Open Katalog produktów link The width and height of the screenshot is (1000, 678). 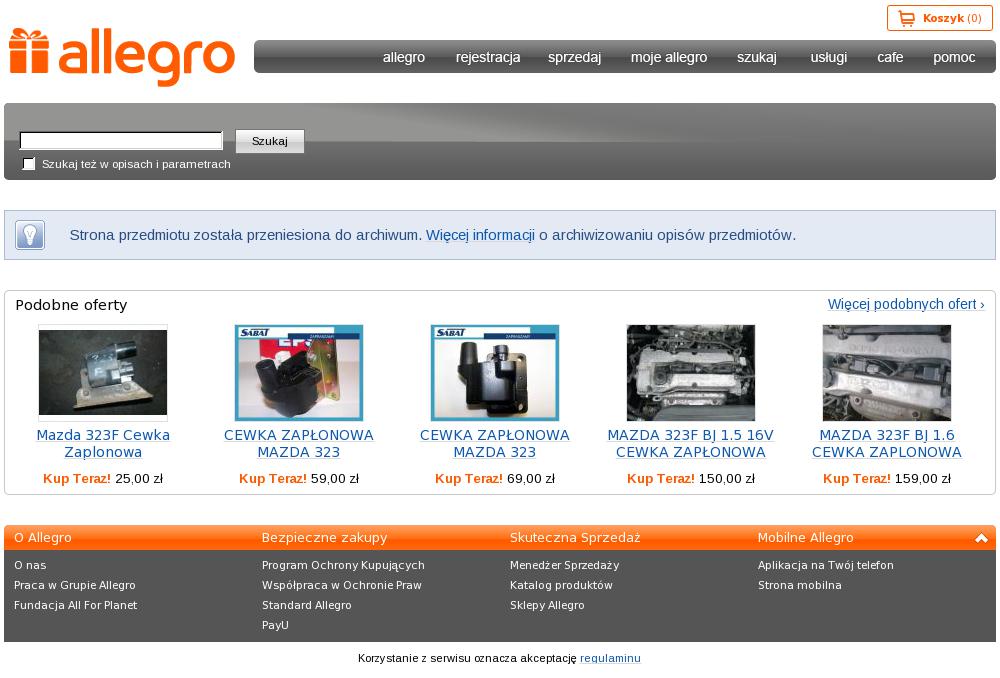point(561,585)
